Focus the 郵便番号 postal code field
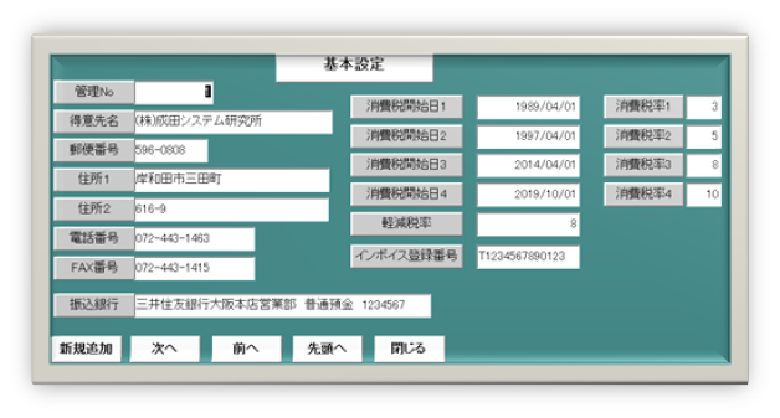The image size is (780, 418). point(170,151)
